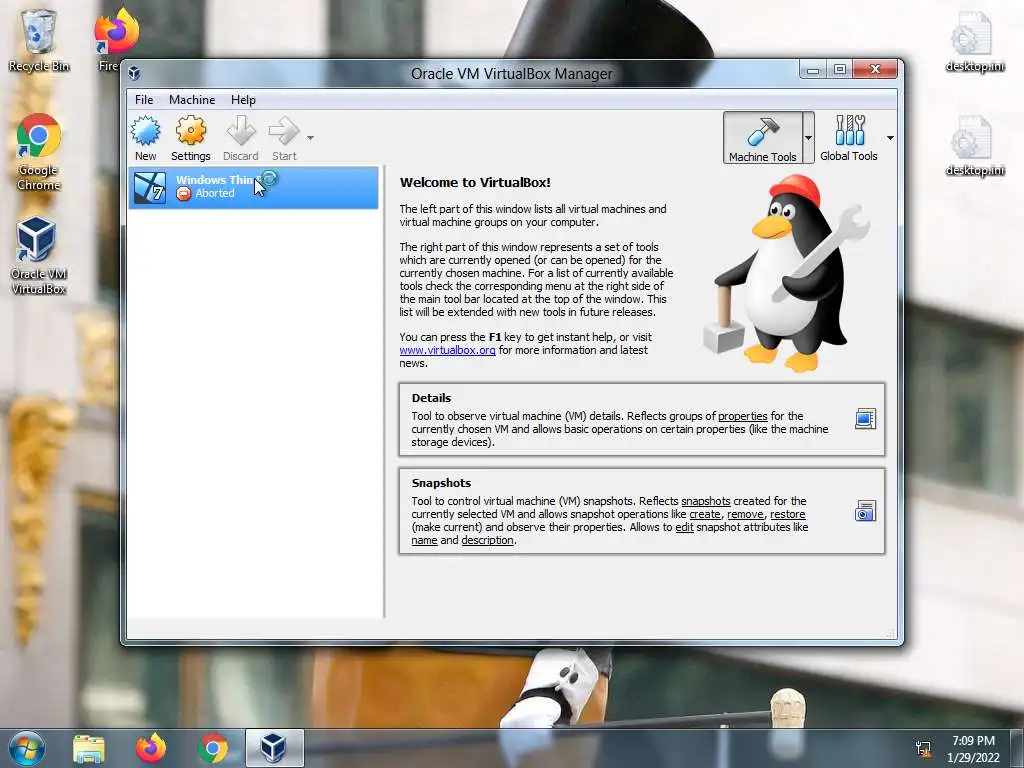Image resolution: width=1024 pixels, height=768 pixels.
Task: Open the Help menu
Action: click(x=243, y=100)
